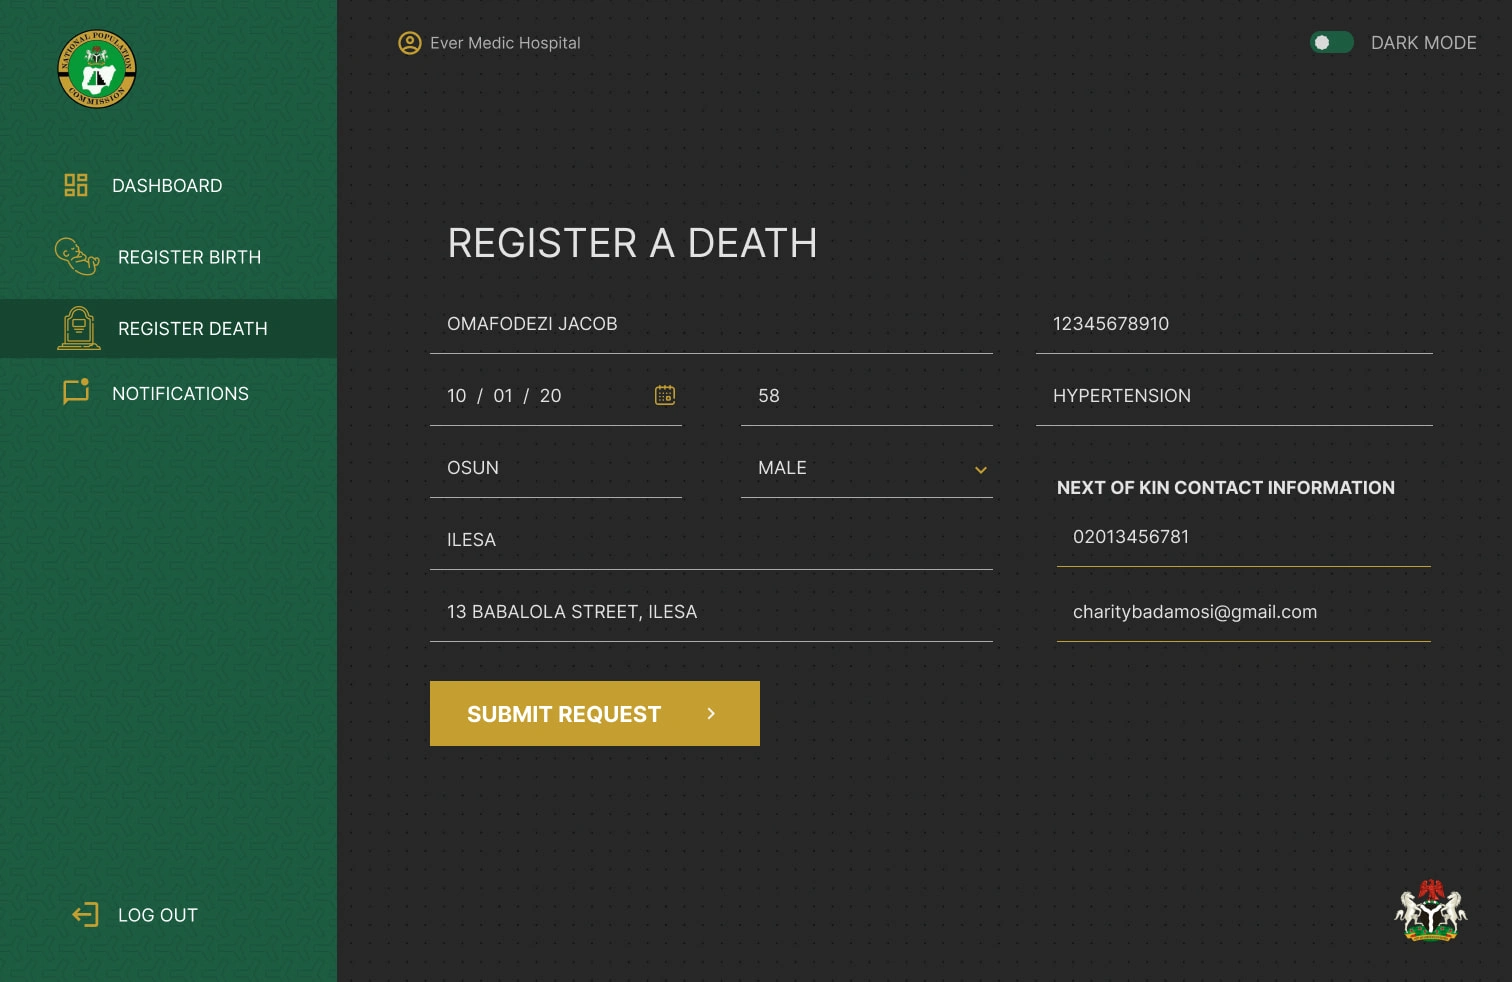The height and width of the screenshot is (982, 1512).
Task: Click the Dashboard grid icon
Action: click(76, 185)
